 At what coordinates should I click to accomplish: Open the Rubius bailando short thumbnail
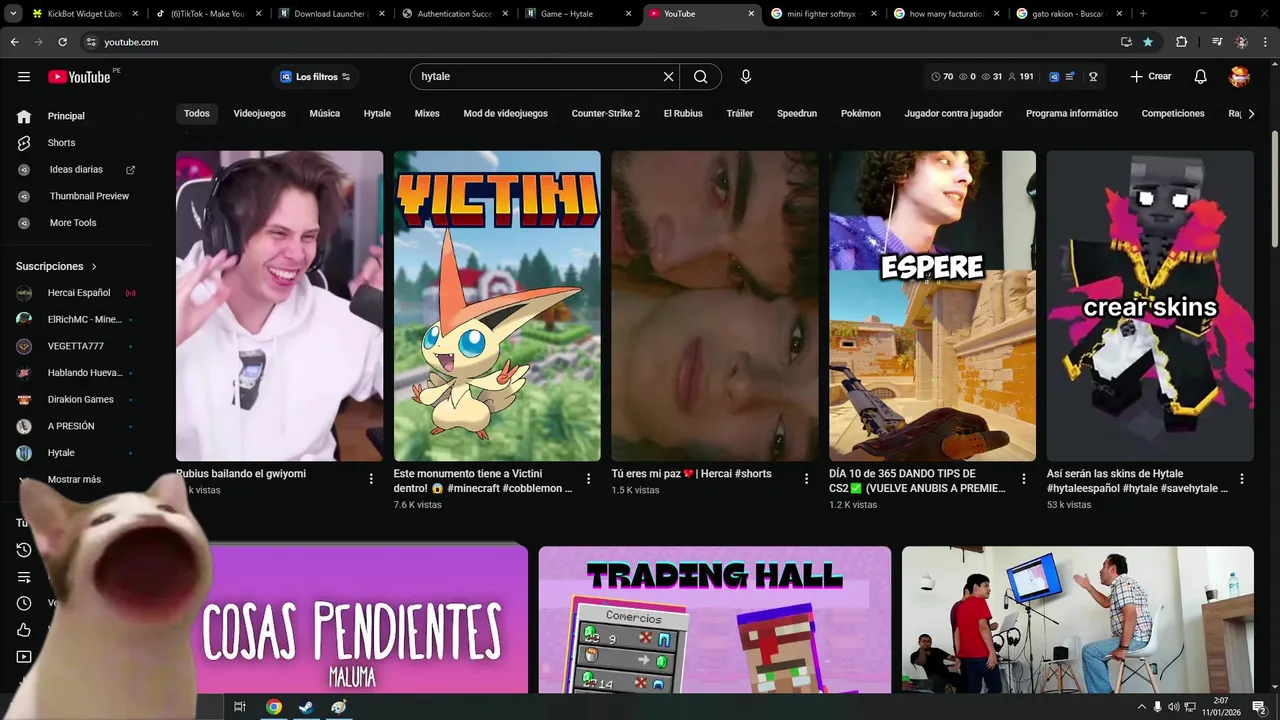[x=279, y=306]
